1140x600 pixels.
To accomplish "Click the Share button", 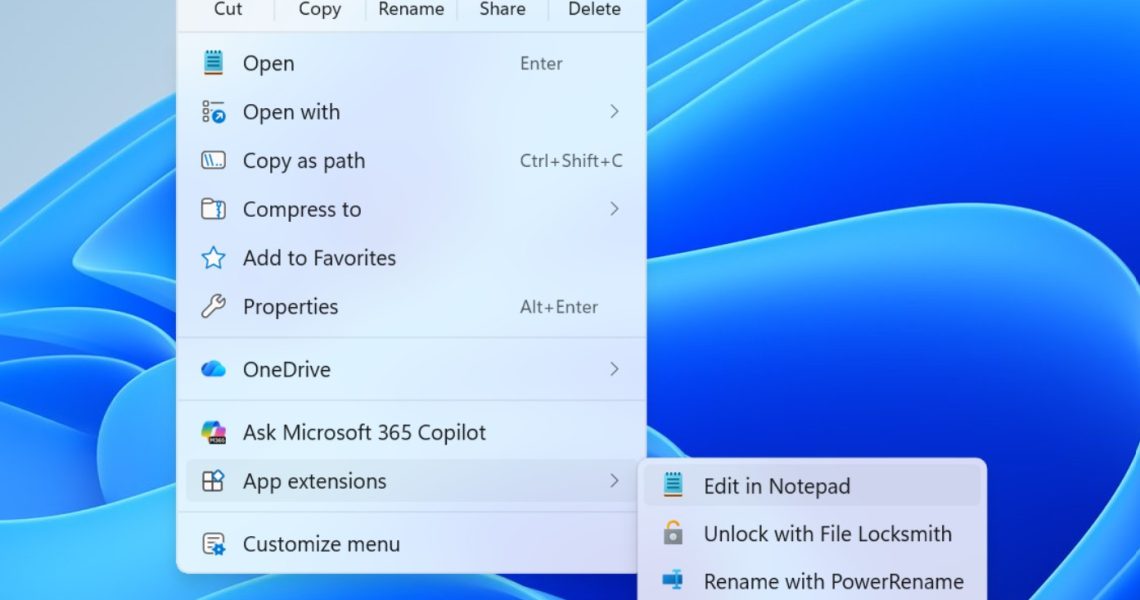I will pyautogui.click(x=502, y=9).
